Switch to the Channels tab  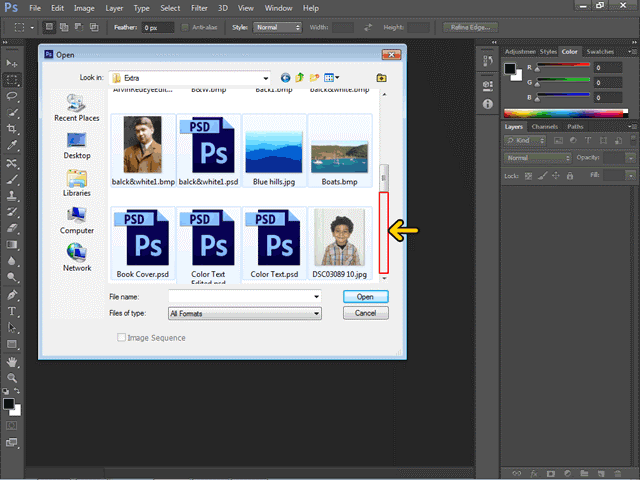tap(544, 127)
